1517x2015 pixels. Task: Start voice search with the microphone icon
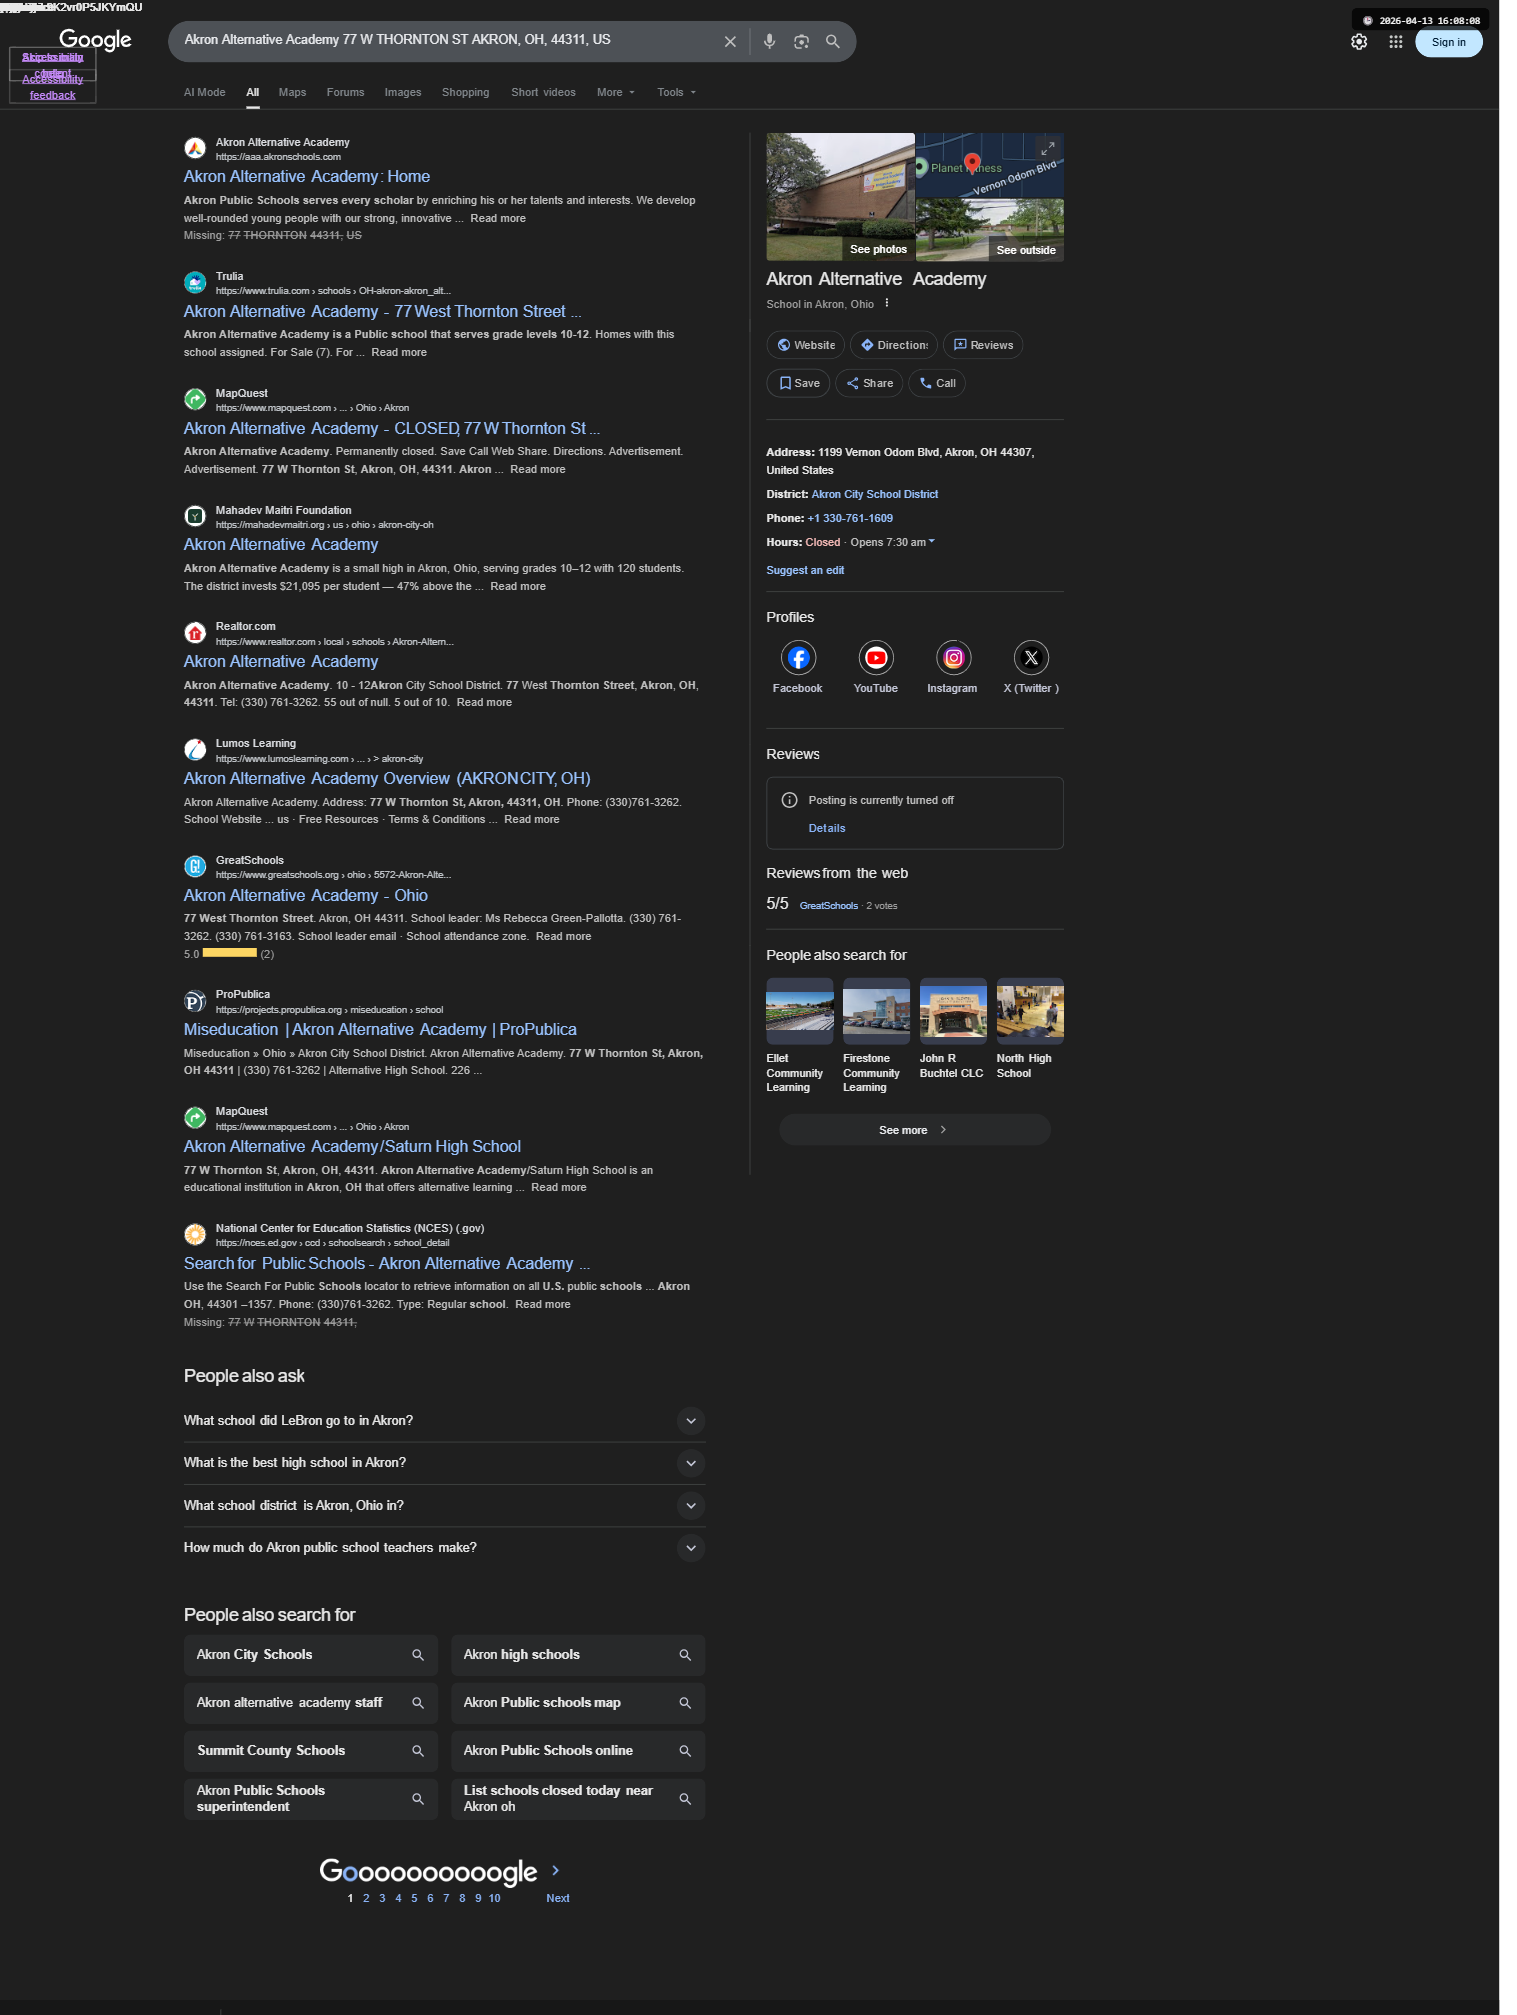pos(769,42)
